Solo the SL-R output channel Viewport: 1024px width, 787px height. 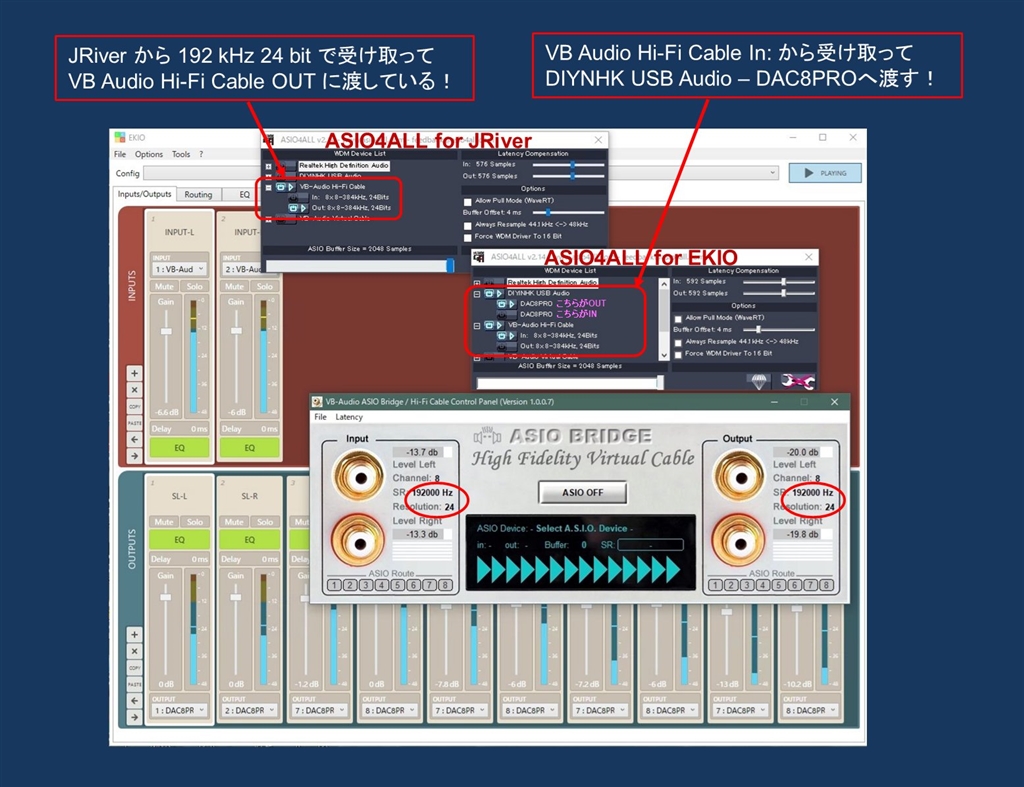264,522
